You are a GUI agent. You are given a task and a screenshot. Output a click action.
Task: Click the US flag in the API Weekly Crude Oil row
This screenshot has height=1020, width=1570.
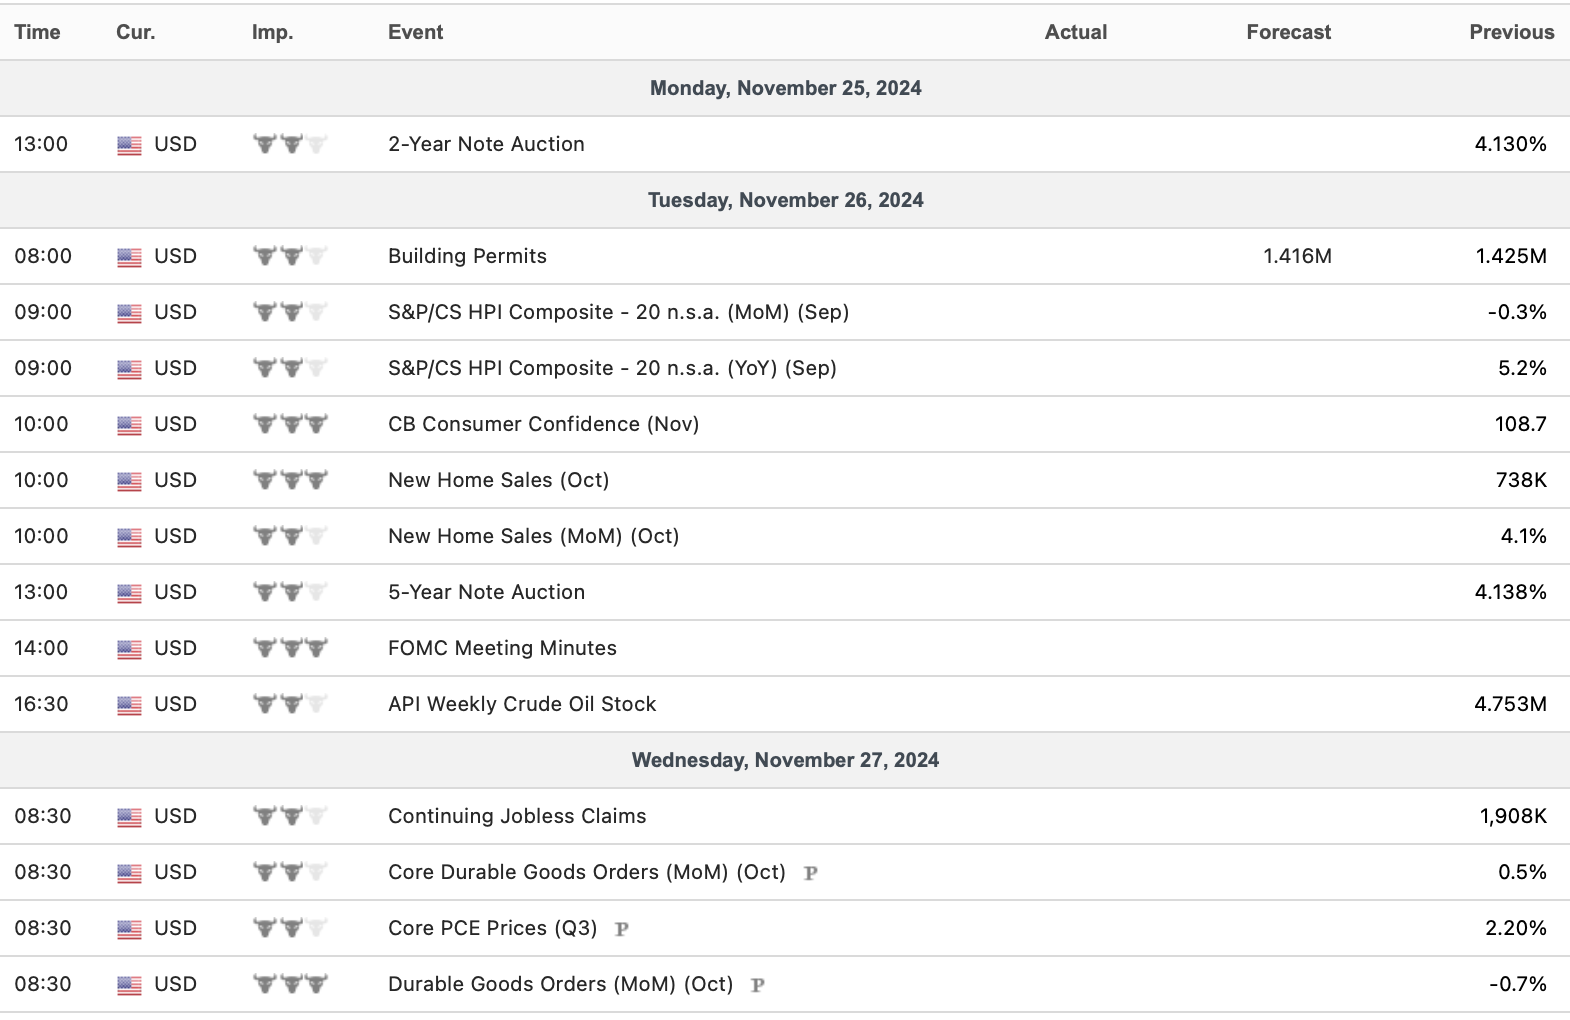pyautogui.click(x=129, y=705)
